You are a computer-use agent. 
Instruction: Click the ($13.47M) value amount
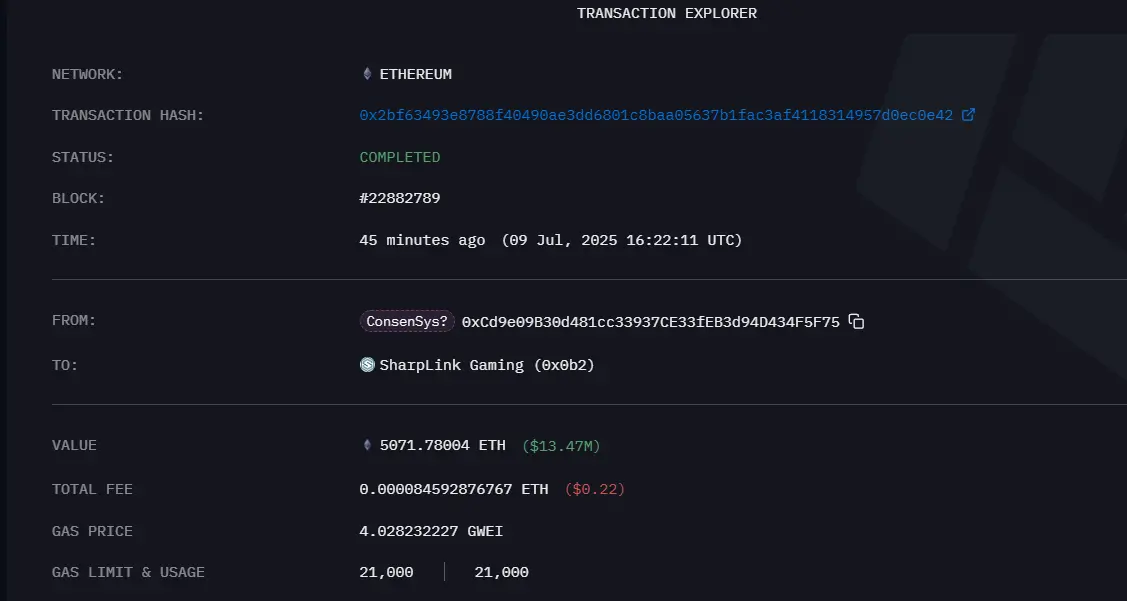560,444
